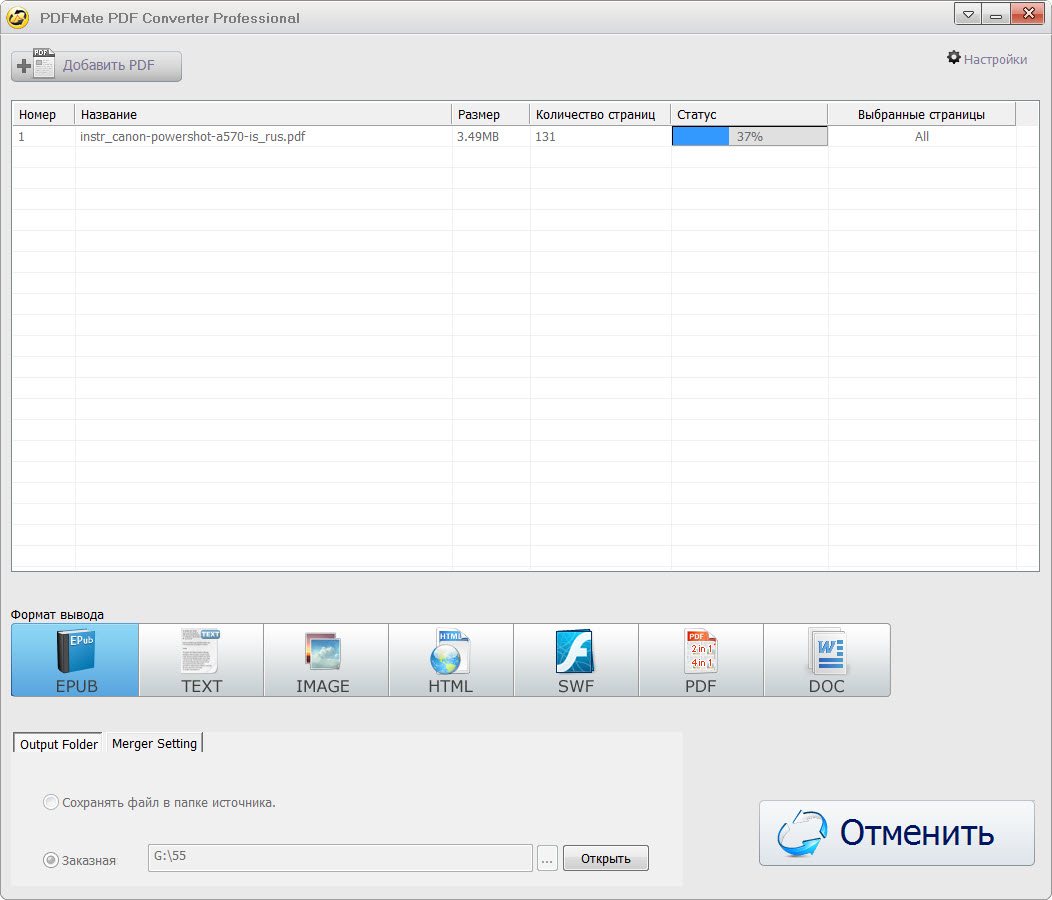Click the PDFMate app logo icon
Screen dimensions: 1052x900
18,17
